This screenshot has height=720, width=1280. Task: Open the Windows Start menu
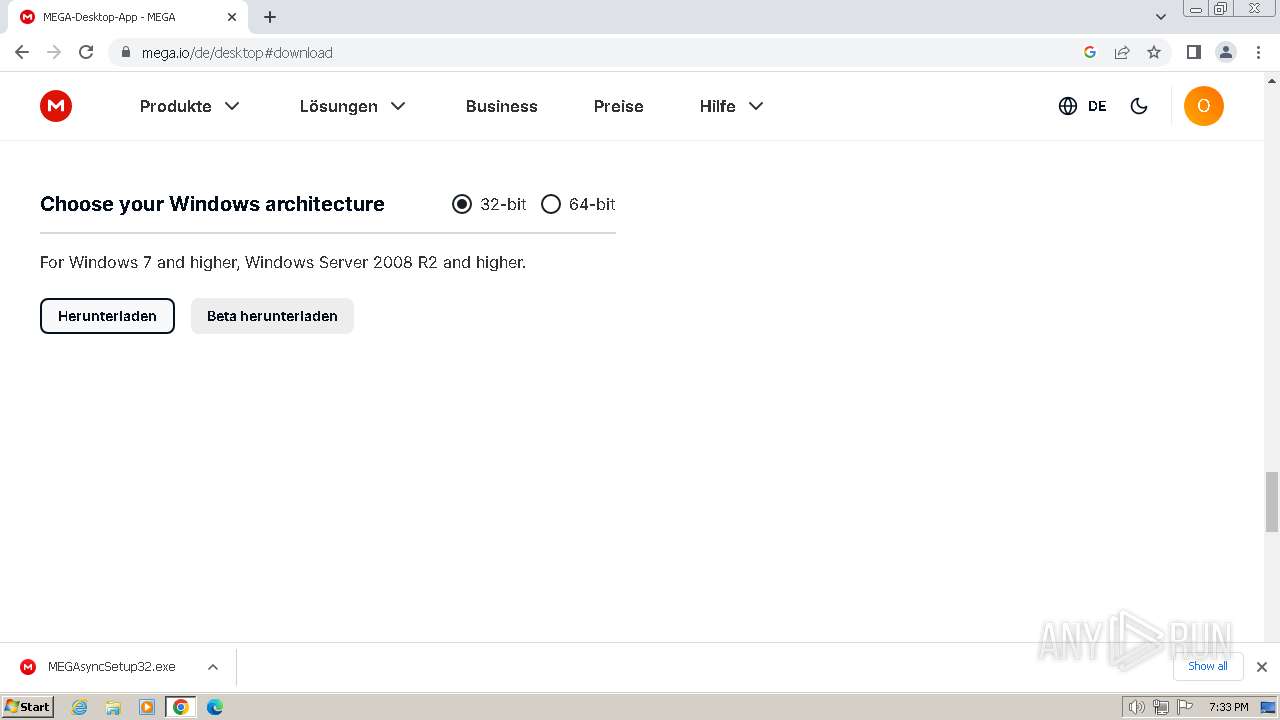(x=28, y=707)
